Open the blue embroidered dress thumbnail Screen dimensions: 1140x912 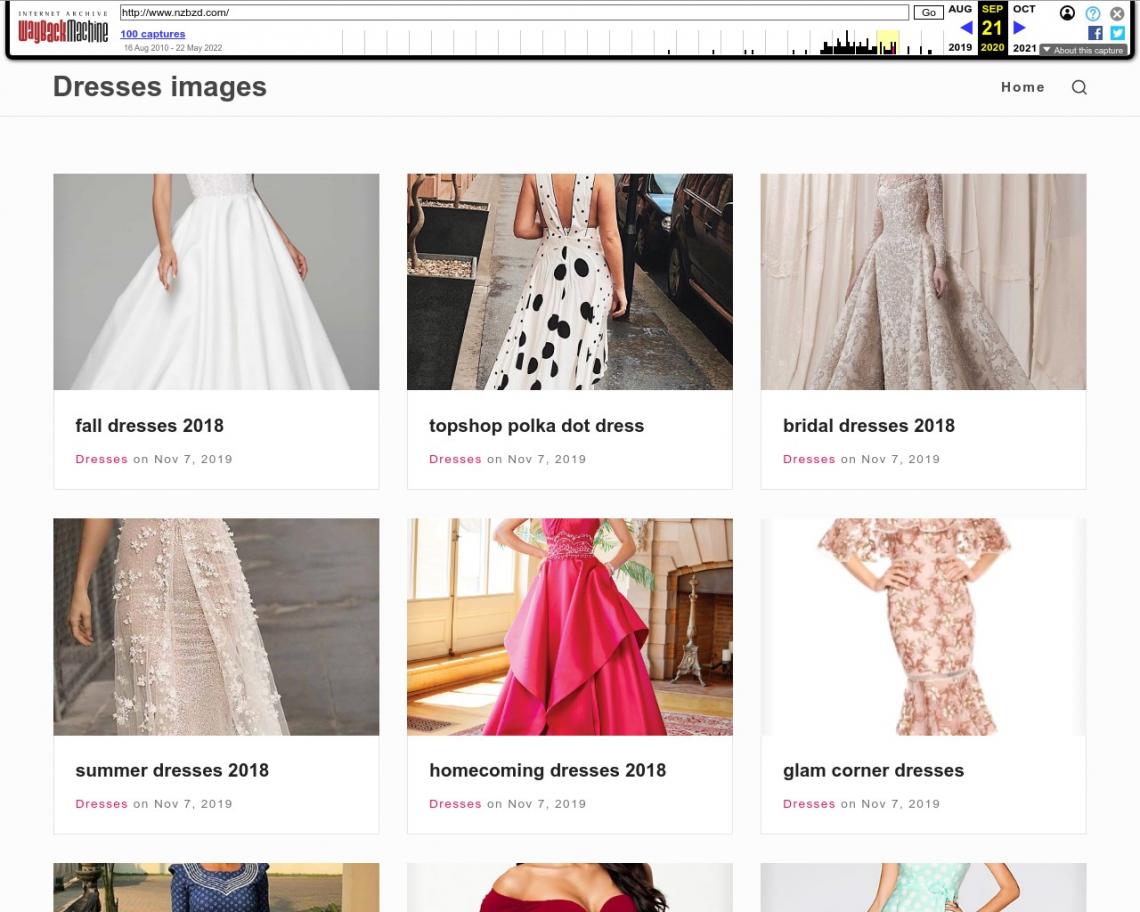[216, 887]
